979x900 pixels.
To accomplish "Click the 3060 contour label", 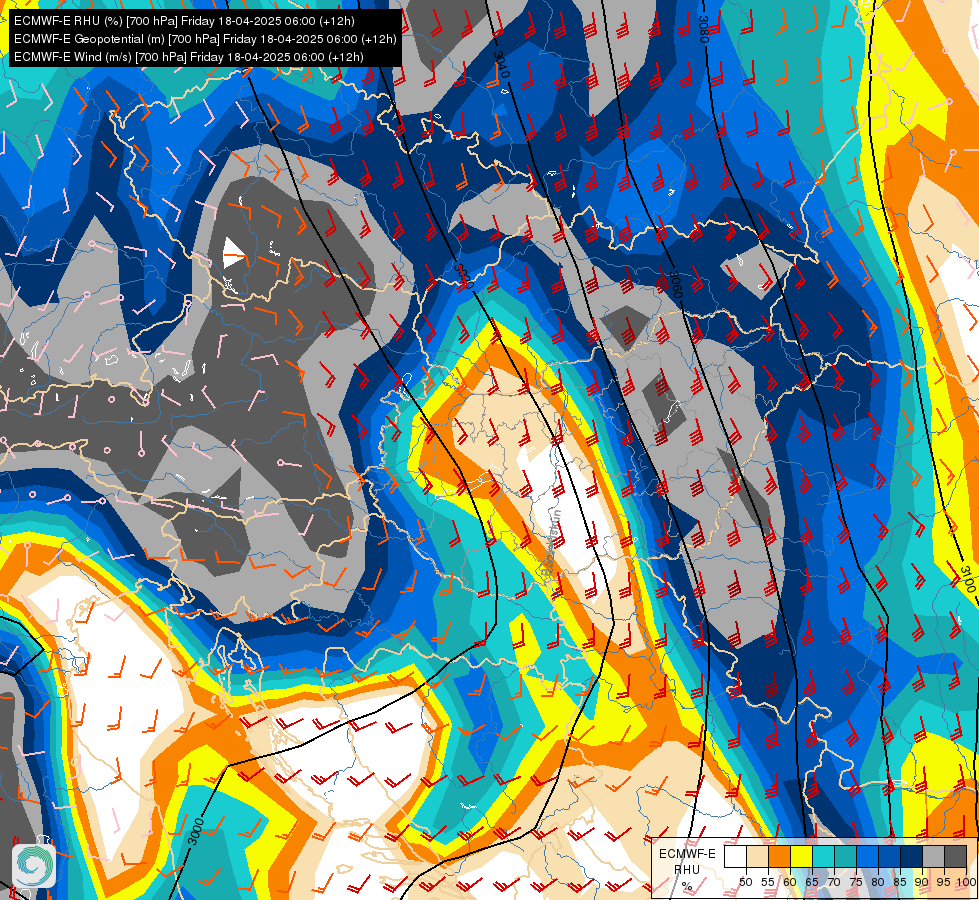I will click(x=676, y=284).
